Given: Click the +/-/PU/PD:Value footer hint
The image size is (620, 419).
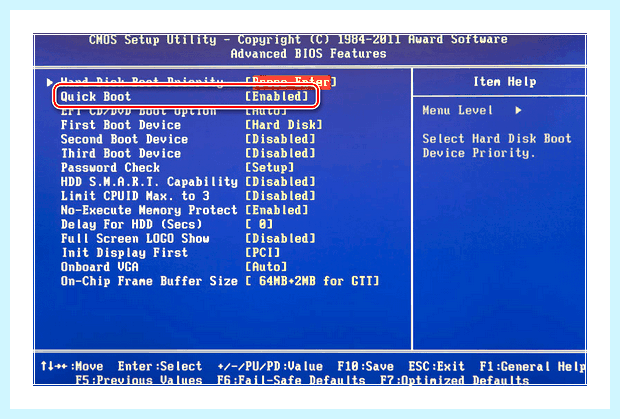Looking at the screenshot, I should (x=270, y=366).
